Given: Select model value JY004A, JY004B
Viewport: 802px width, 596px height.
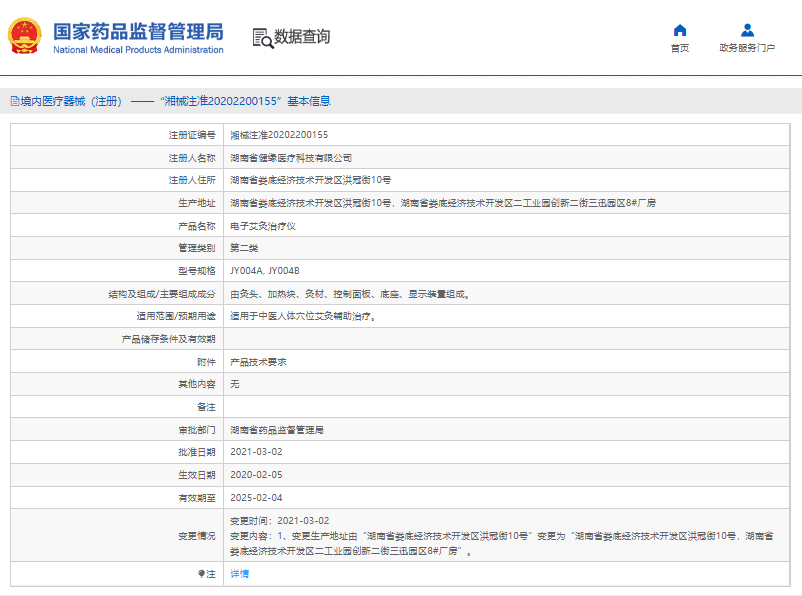Looking at the screenshot, I should pyautogui.click(x=265, y=271).
